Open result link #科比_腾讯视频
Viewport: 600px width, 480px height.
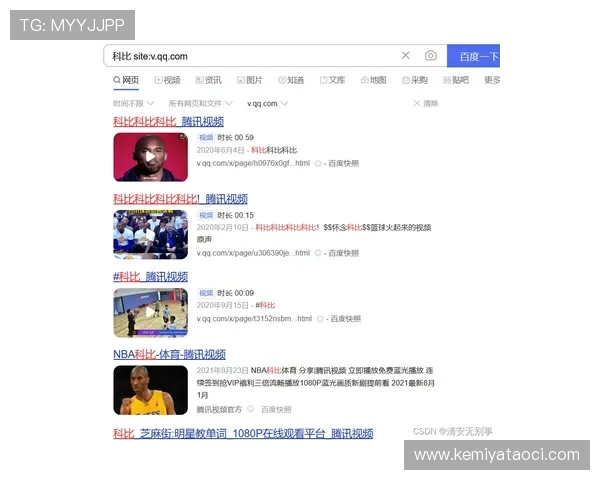(x=150, y=277)
